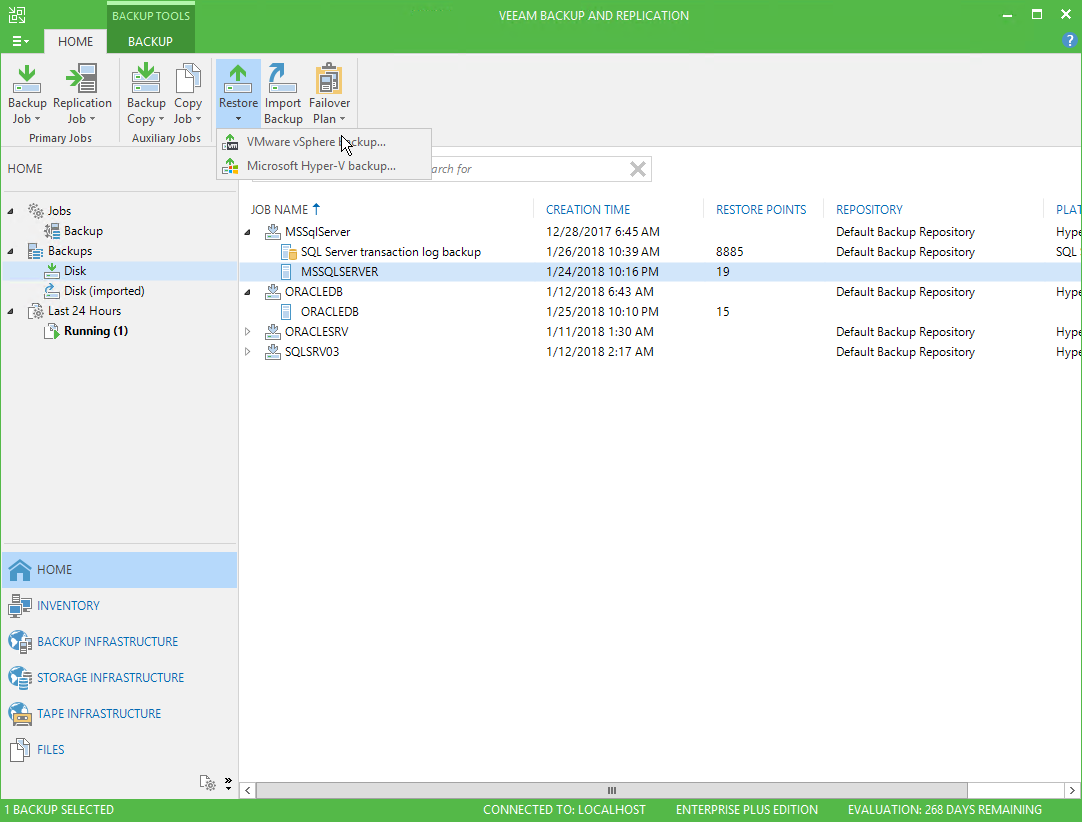This screenshot has height=822, width=1082.
Task: Sort by REPOSITORY column header
Action: pos(869,210)
